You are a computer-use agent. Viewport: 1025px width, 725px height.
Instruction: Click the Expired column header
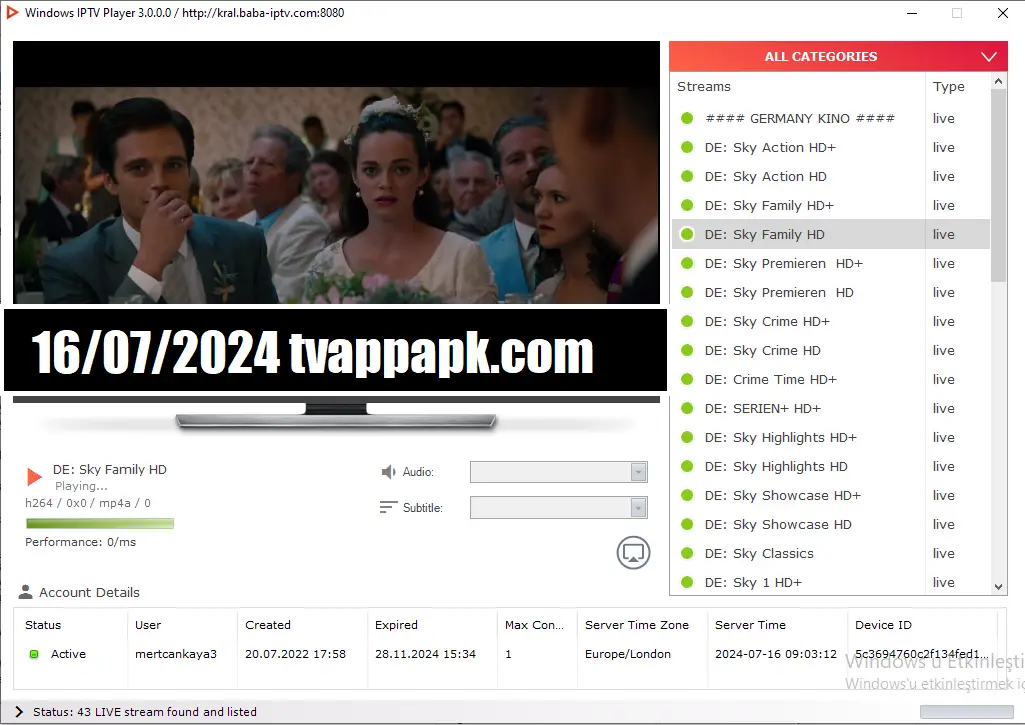(x=396, y=625)
